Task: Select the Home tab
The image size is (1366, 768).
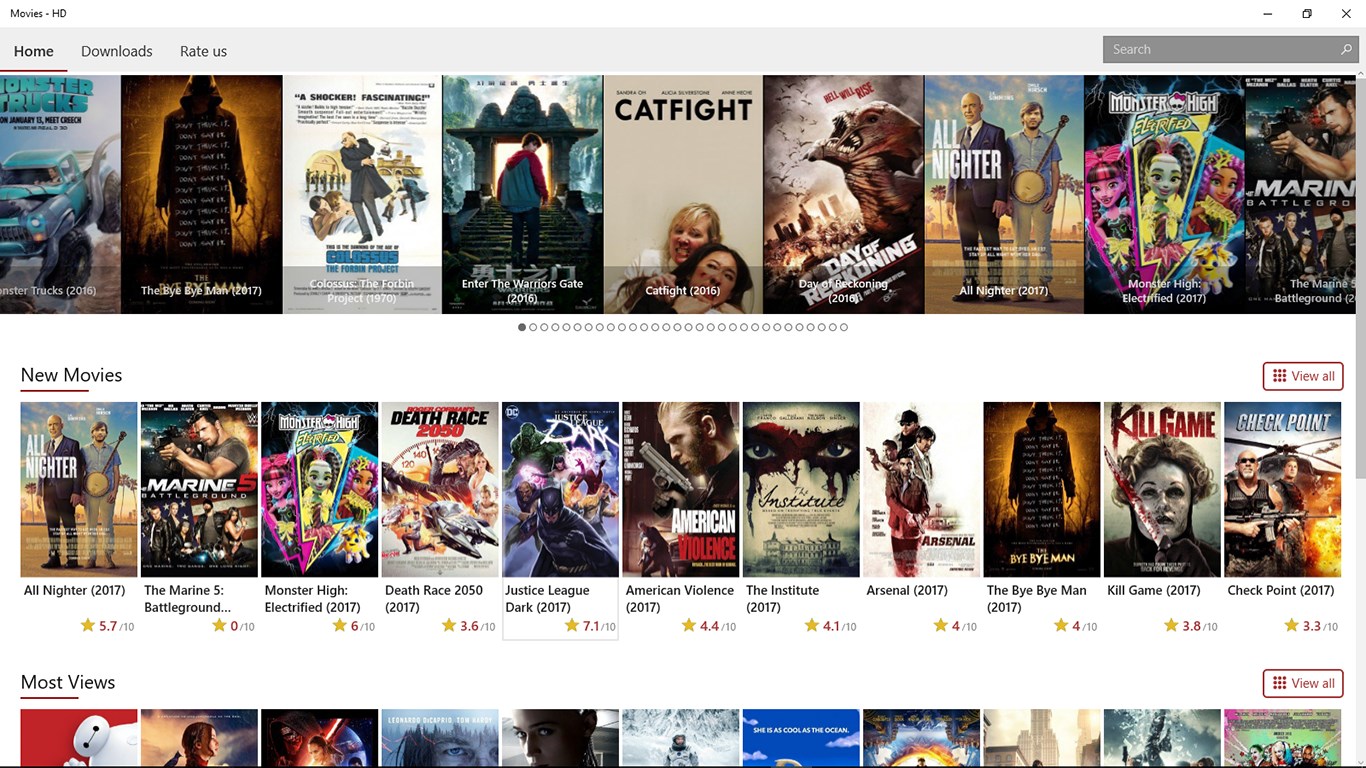Action: coord(34,50)
